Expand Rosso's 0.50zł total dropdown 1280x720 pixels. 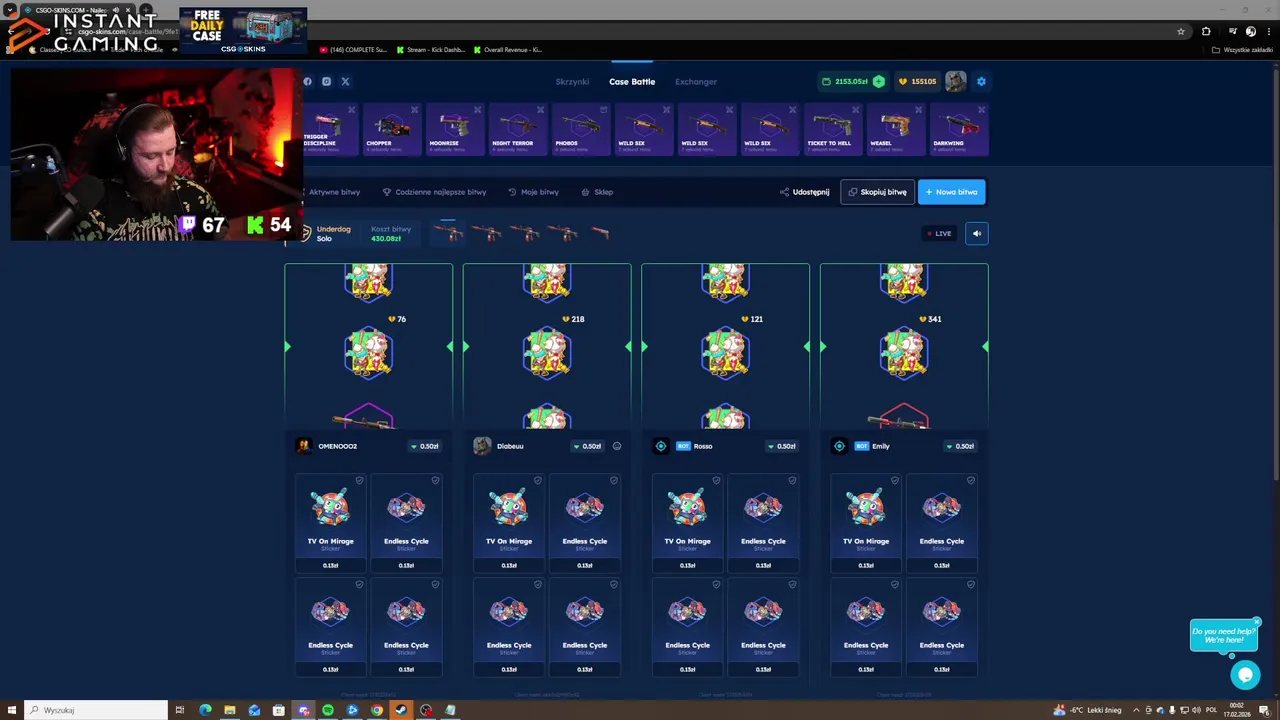(782, 446)
